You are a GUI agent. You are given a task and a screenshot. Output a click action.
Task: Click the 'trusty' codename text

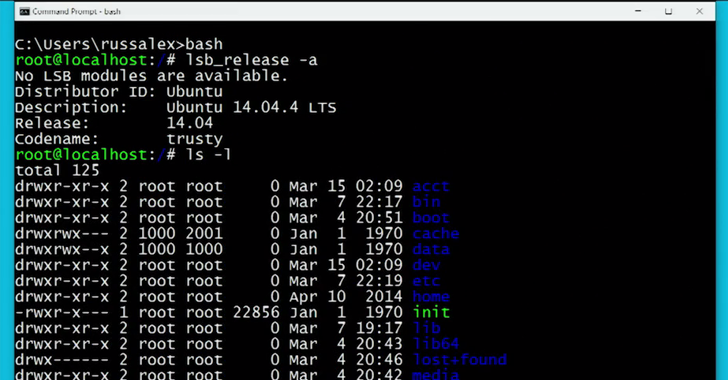(x=195, y=139)
